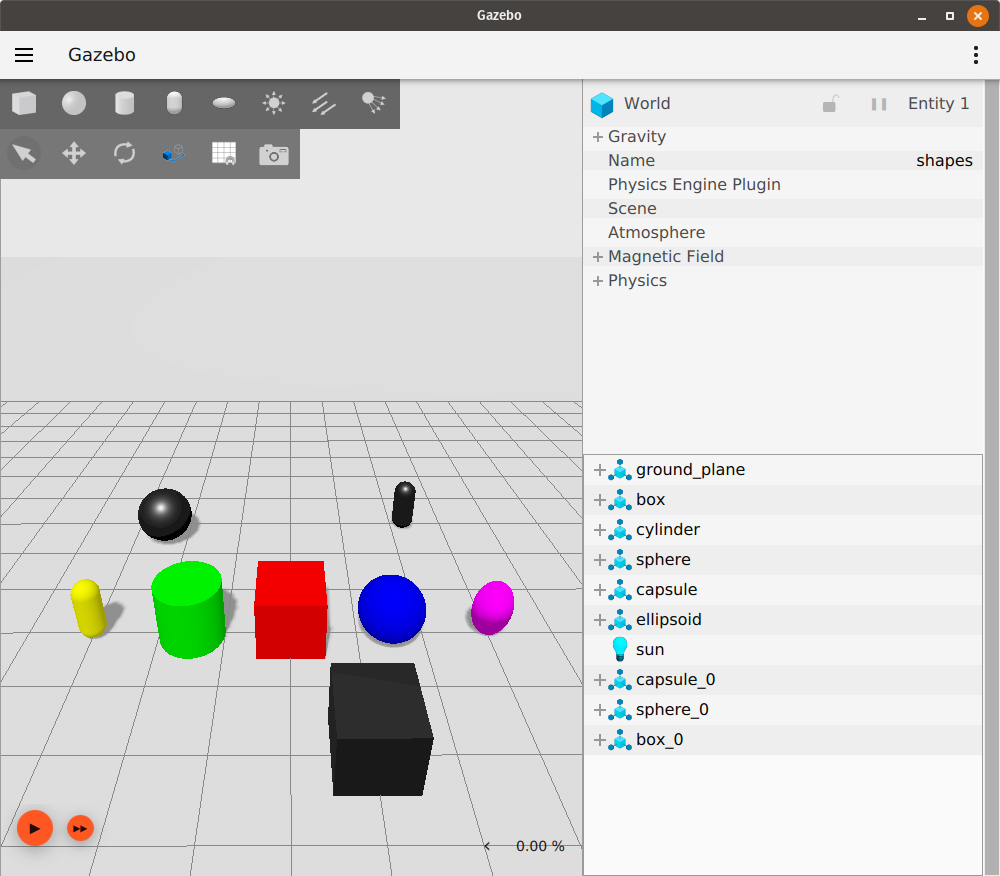Expand the Physics property
The width and height of the screenshot is (1000, 876).
598,281
